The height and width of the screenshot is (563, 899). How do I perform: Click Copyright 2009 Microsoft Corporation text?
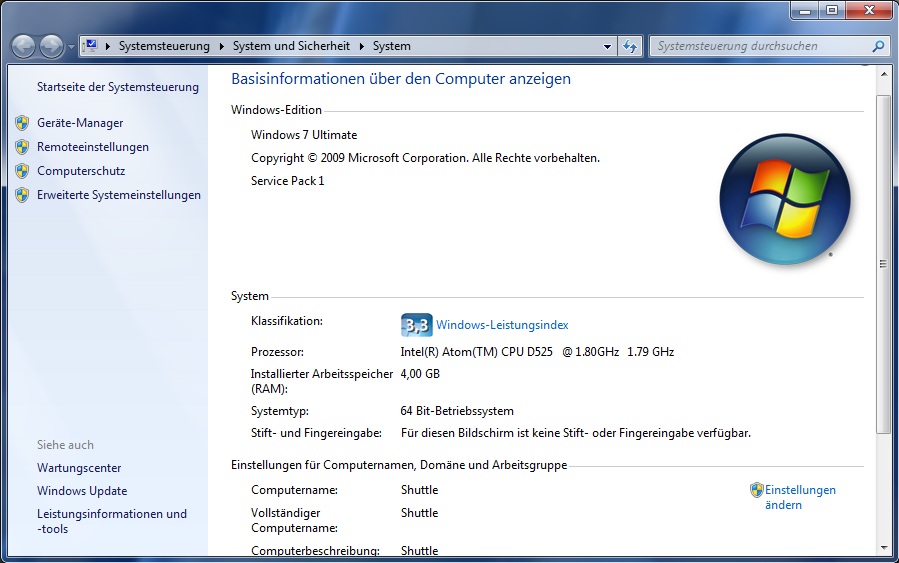[x=425, y=158]
